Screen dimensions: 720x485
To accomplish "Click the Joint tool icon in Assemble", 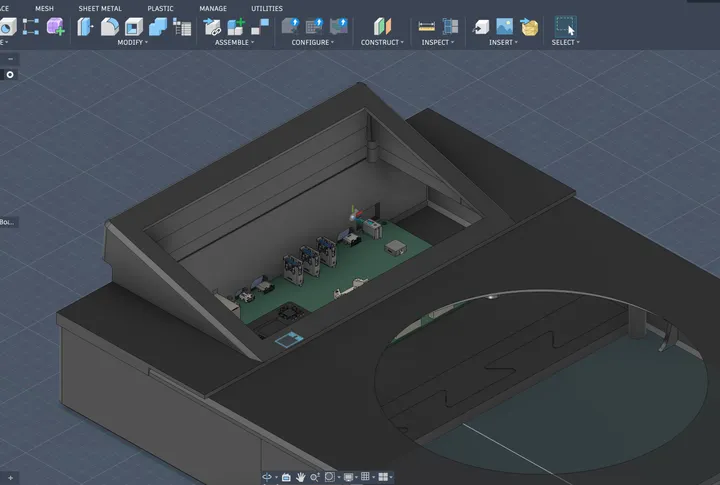I will click(212, 27).
